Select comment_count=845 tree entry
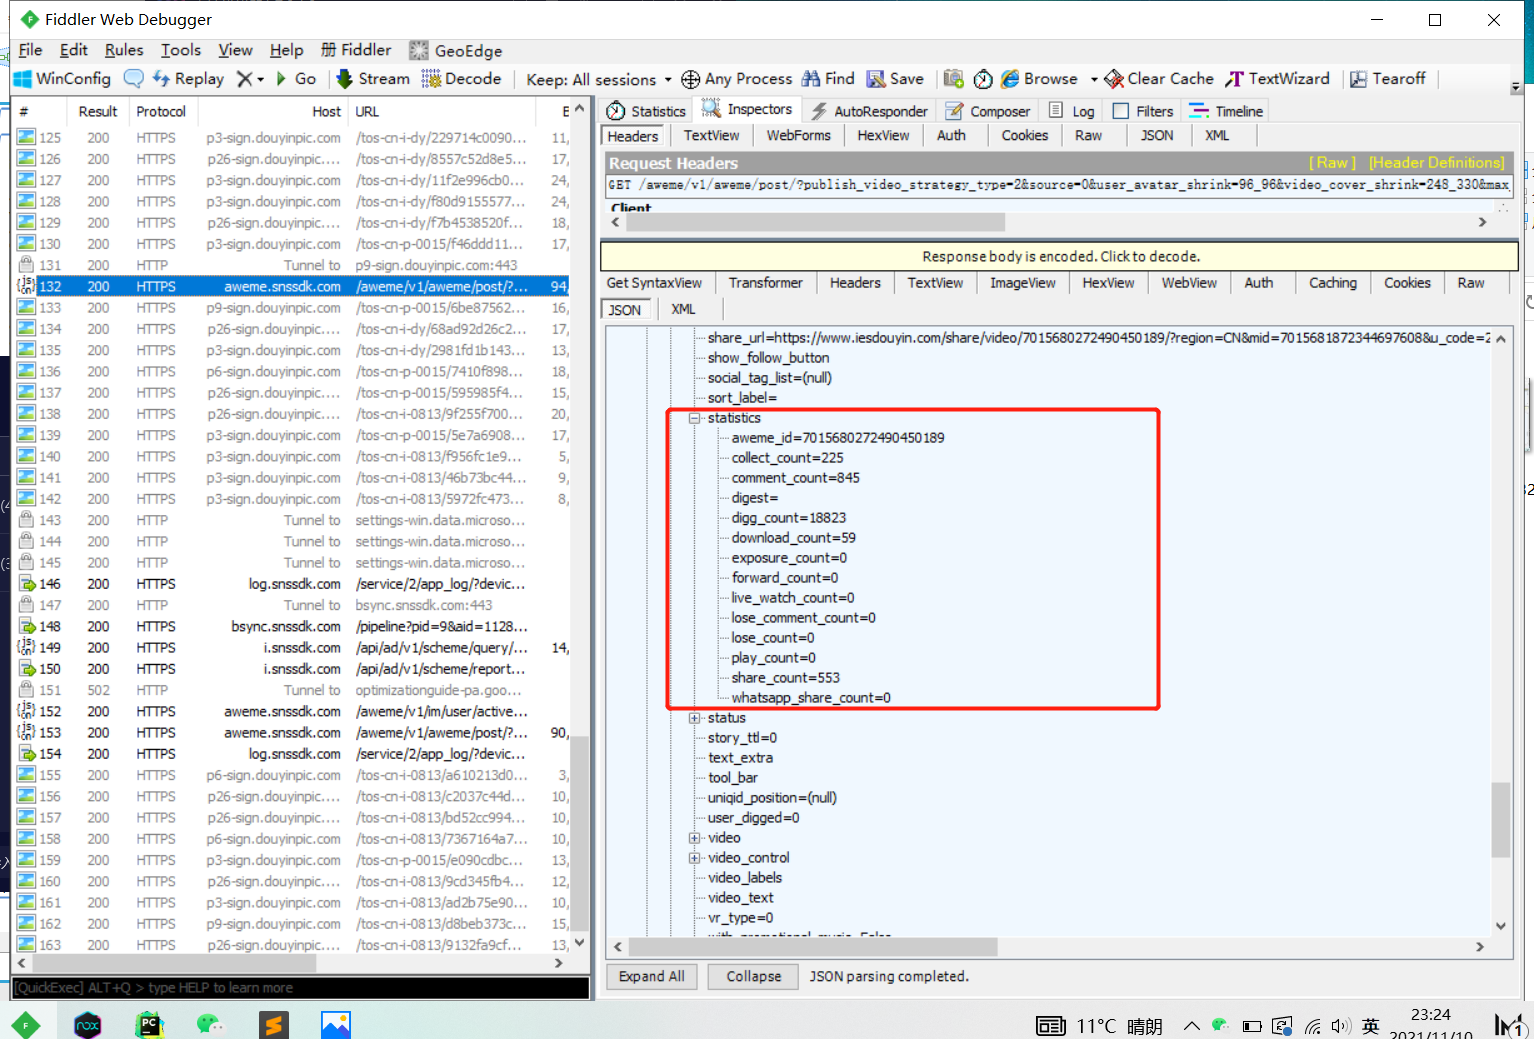The width and height of the screenshot is (1534, 1039). pyautogui.click(x=796, y=478)
